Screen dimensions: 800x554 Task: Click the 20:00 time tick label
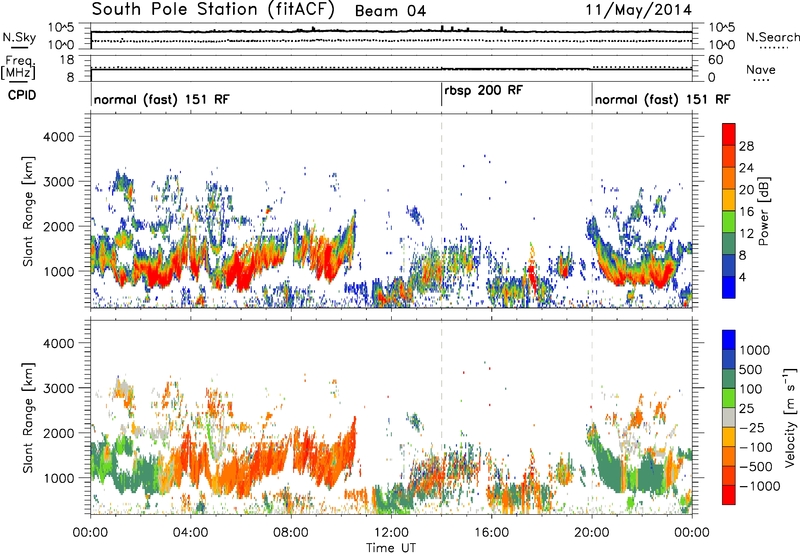(x=592, y=532)
